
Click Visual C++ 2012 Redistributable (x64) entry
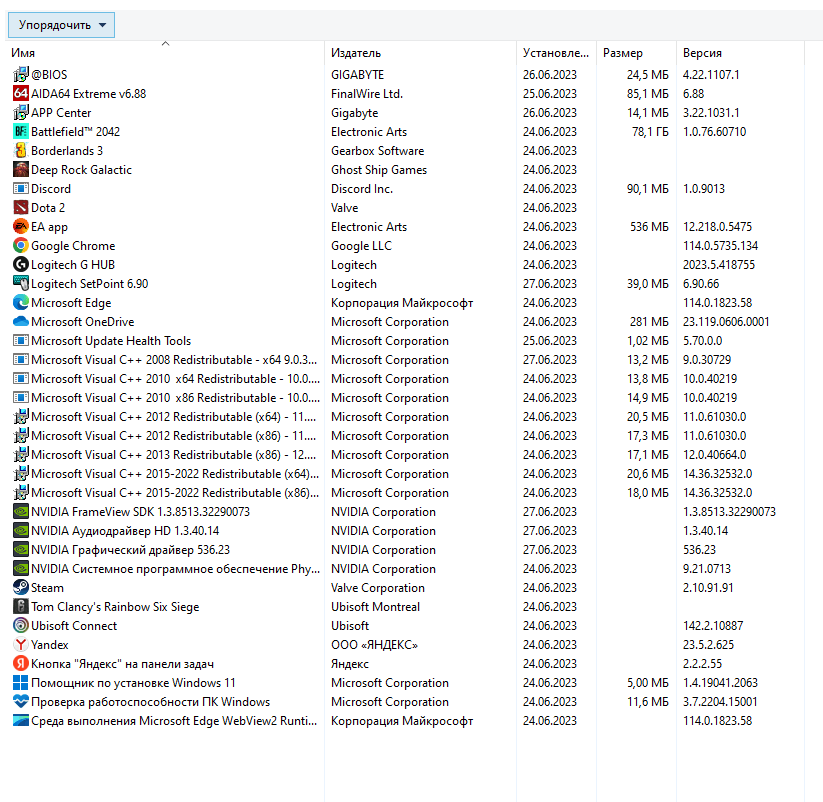173,417
